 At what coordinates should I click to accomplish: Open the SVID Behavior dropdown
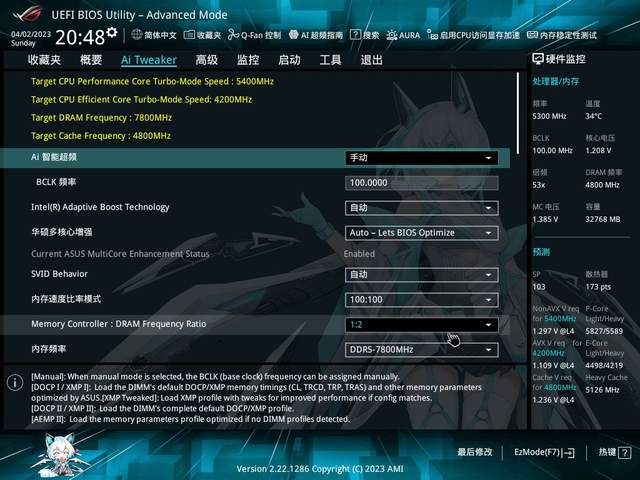click(x=422, y=275)
